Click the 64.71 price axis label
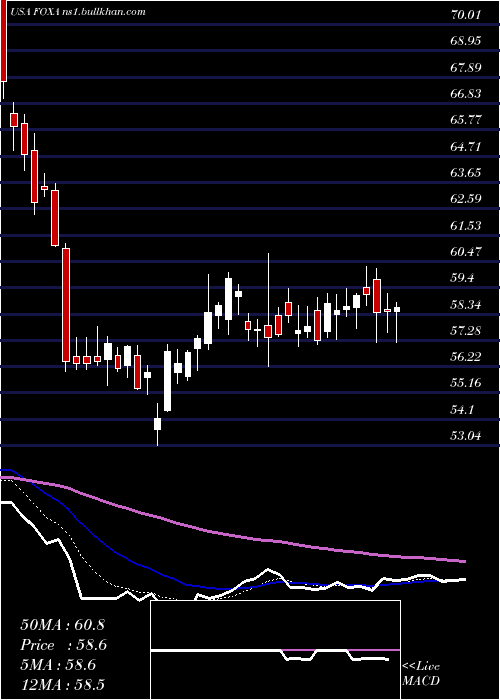Viewport: 500px width, 700px height. coord(466,146)
